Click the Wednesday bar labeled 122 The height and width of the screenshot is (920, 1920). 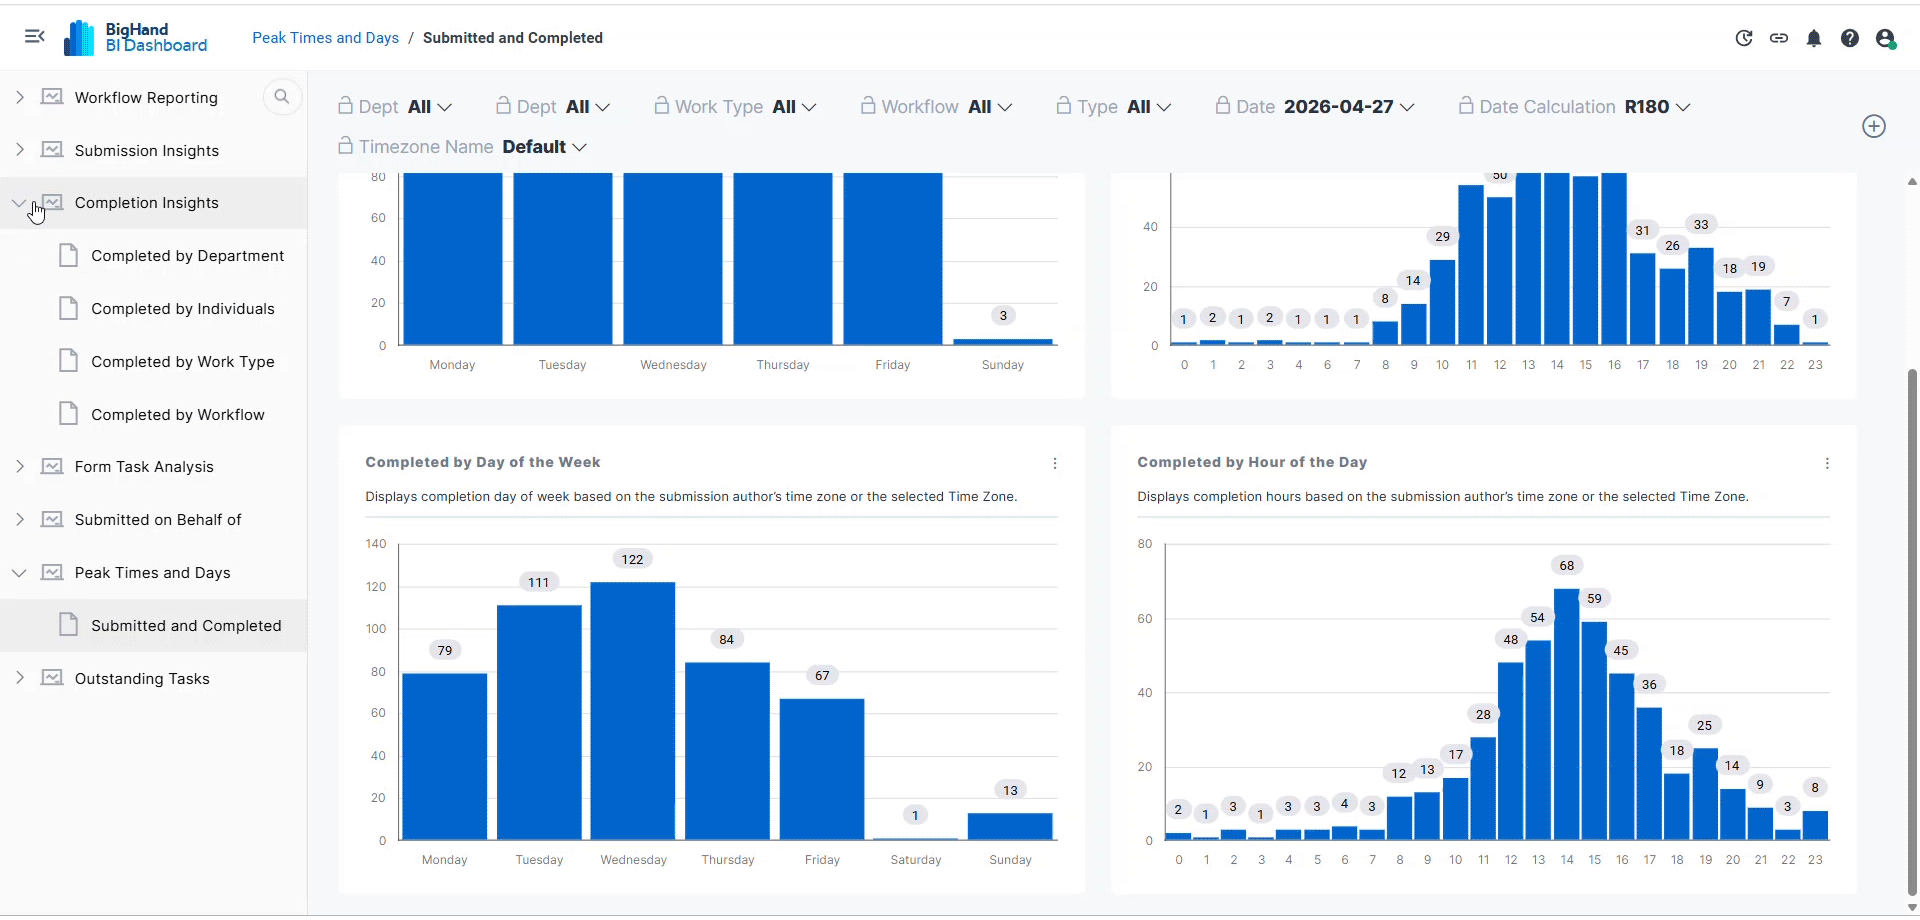(x=633, y=710)
